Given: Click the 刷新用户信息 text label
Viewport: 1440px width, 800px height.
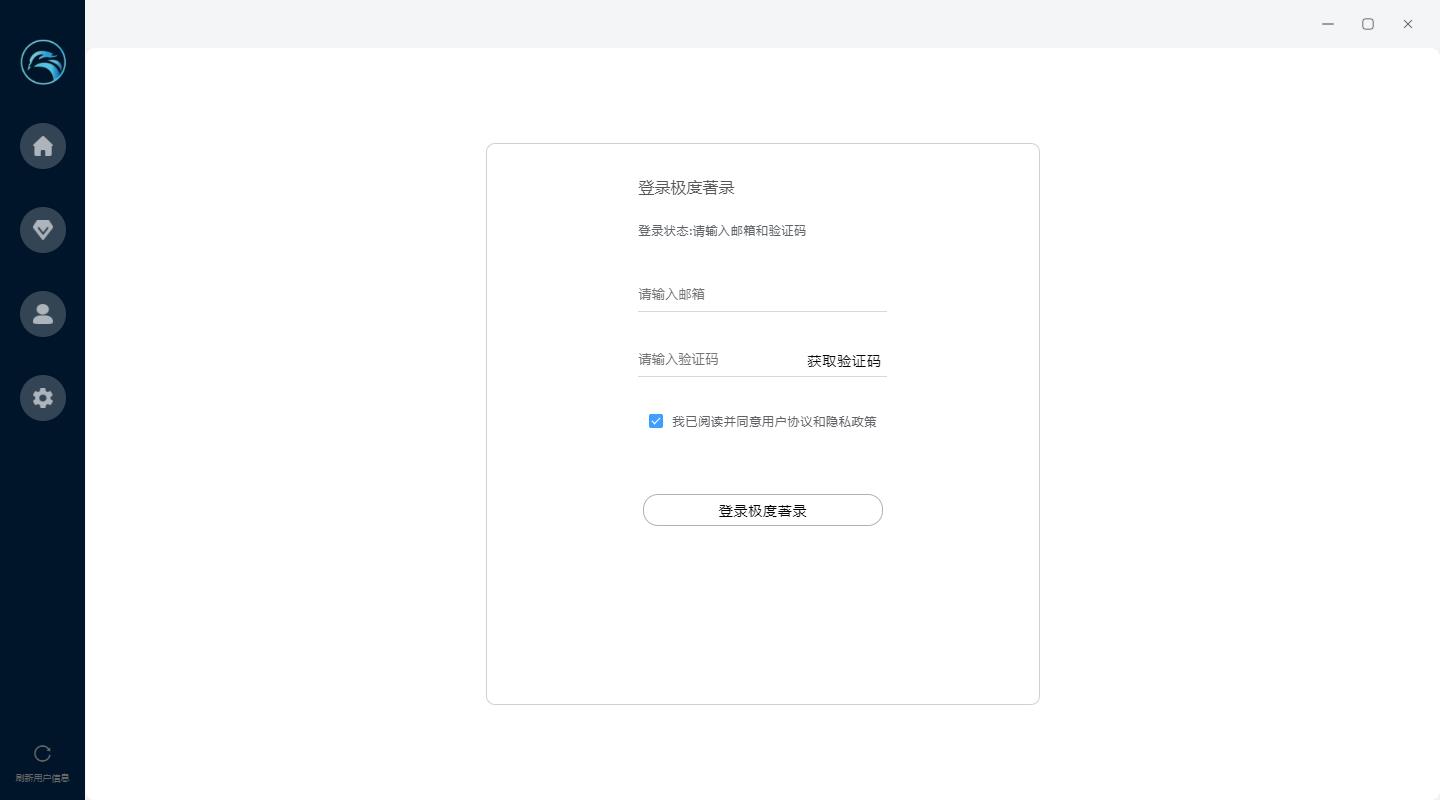Looking at the screenshot, I should tap(43, 777).
